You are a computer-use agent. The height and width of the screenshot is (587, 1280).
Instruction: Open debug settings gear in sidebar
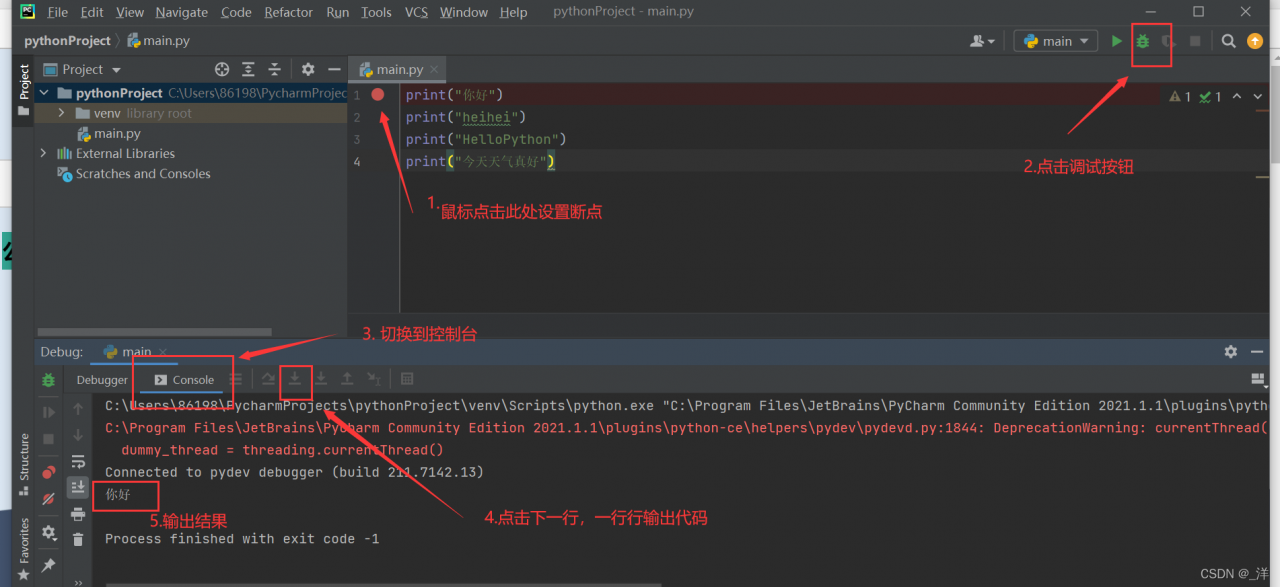[x=48, y=533]
